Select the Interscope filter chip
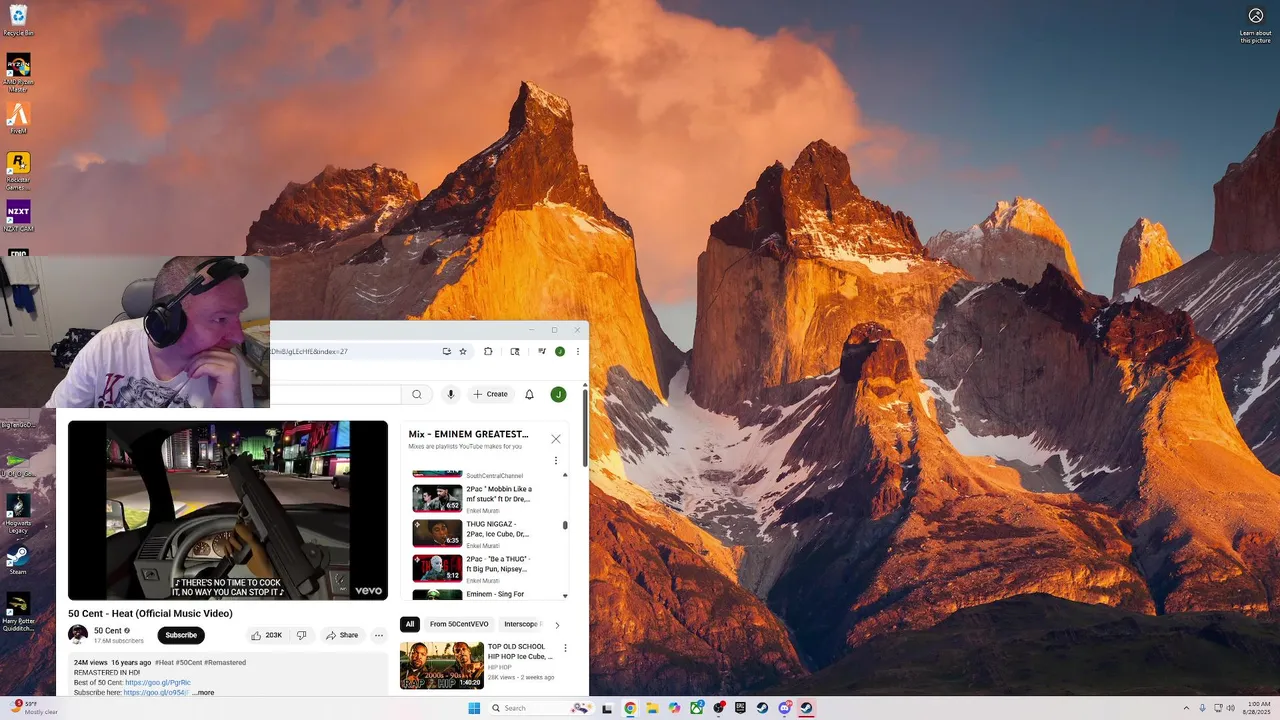 click(x=522, y=624)
